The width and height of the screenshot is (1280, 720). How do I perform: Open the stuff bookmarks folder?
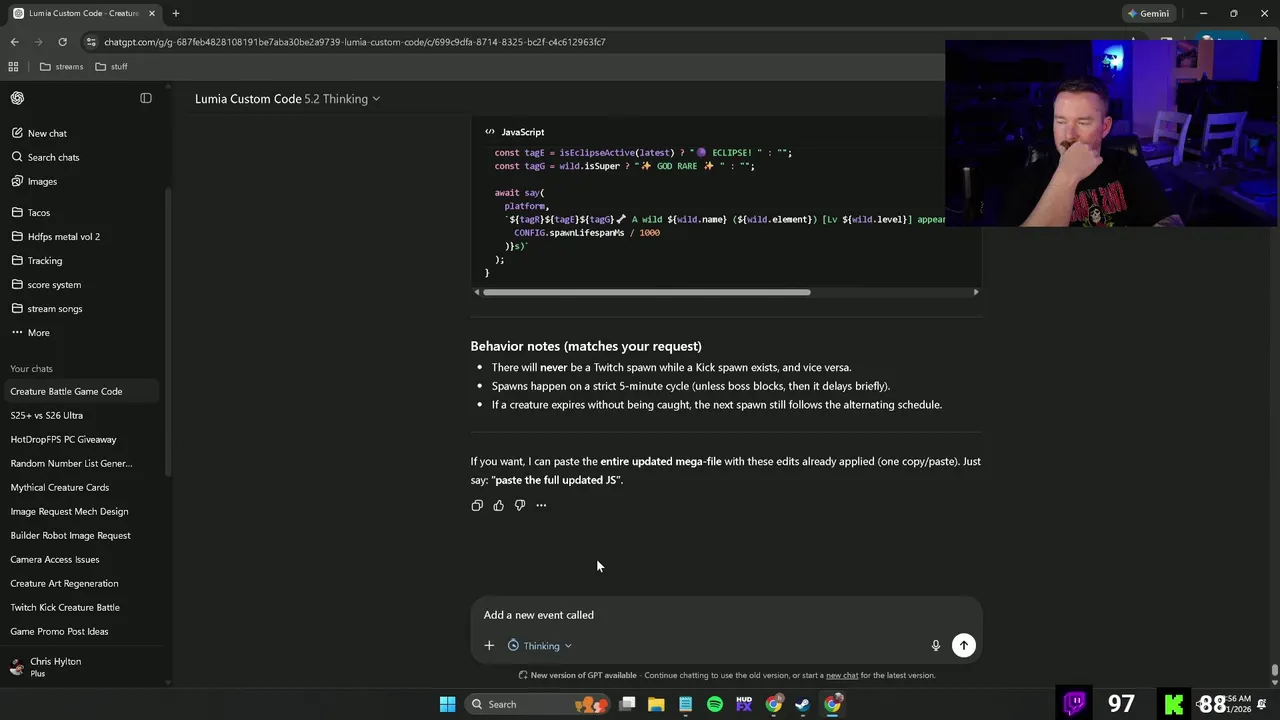(x=111, y=67)
